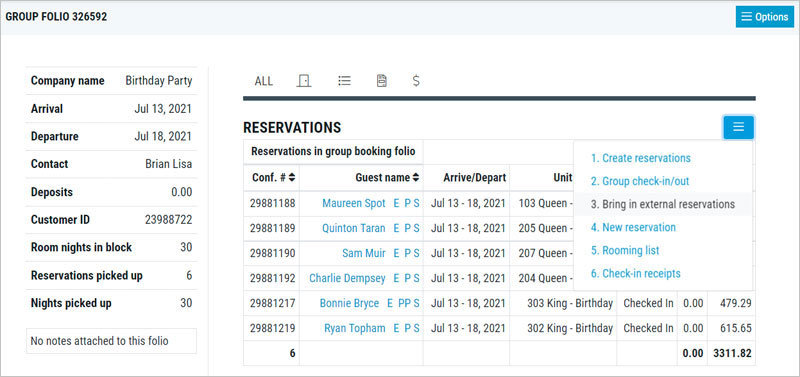Open Sam Muir guest link
This screenshot has height=377, width=800.
tap(364, 253)
